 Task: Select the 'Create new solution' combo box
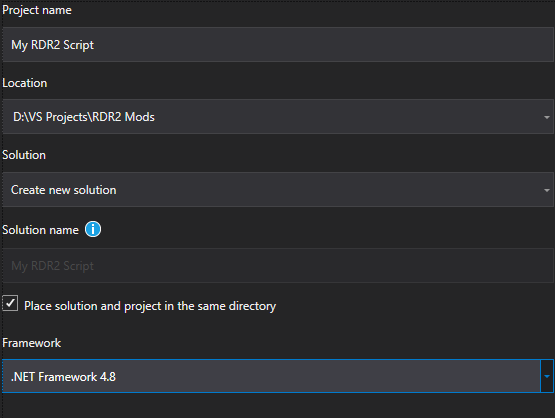pyautogui.click(x=278, y=190)
